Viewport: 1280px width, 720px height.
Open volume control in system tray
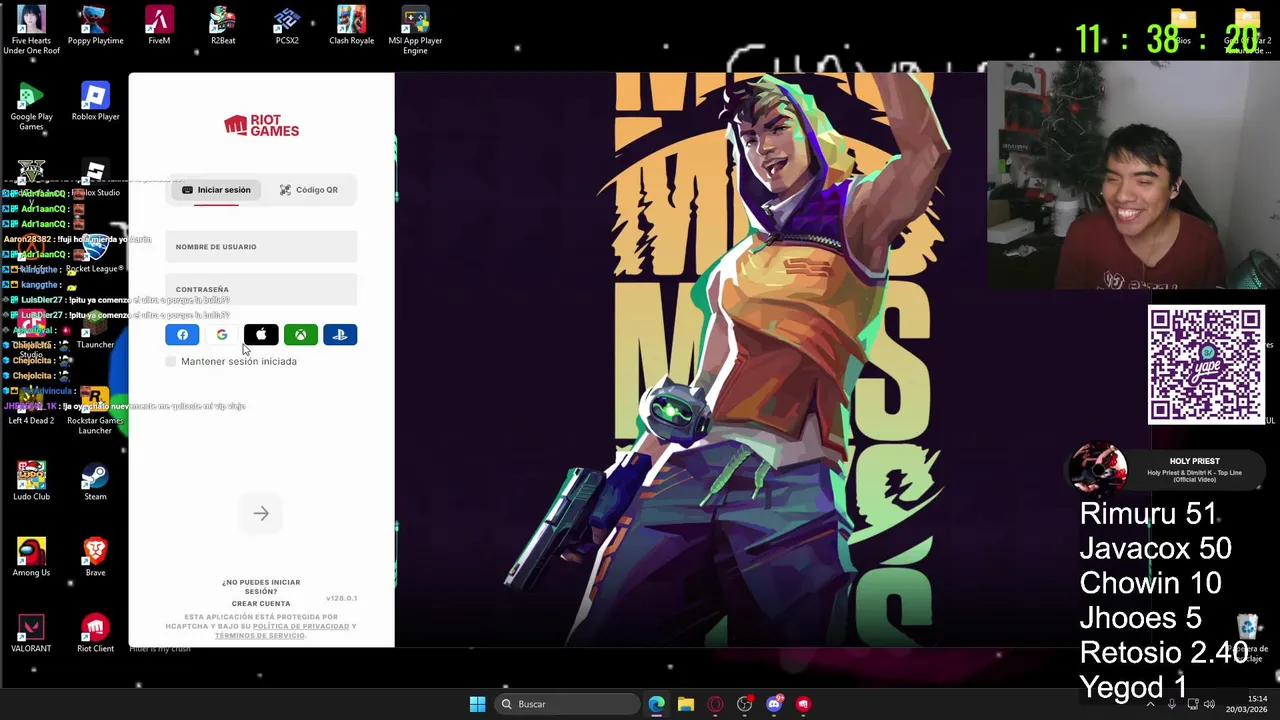(1208, 704)
